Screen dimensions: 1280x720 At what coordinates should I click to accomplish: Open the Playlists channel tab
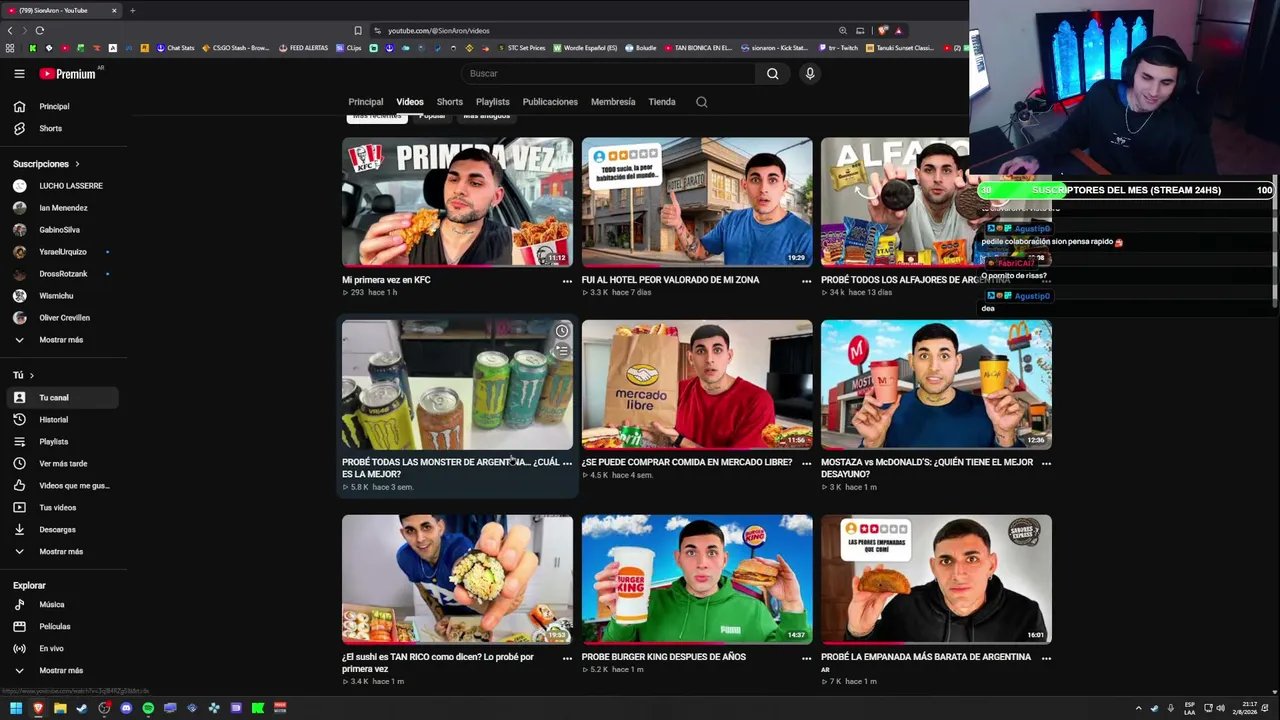click(492, 102)
